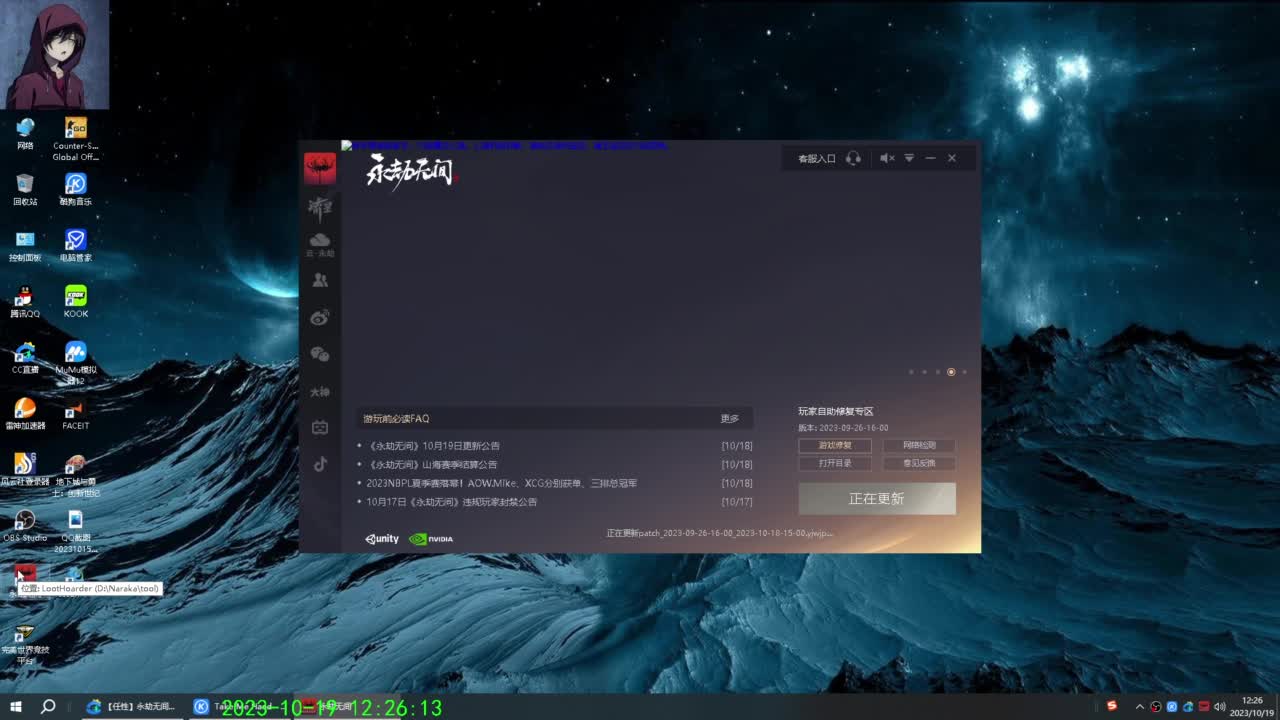Viewport: 1280px width, 720px height.
Task: Open the tray volume speaker icon
Action: [x=1220, y=706]
